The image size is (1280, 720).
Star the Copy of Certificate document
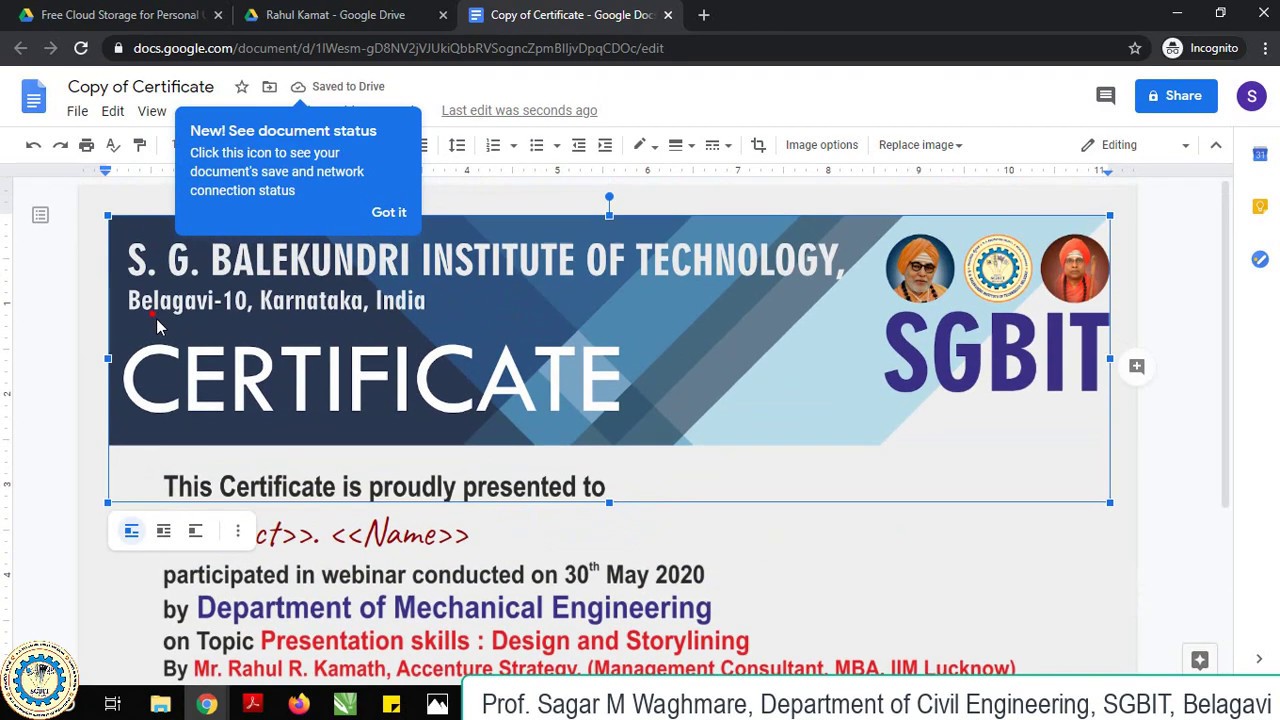coord(242,87)
